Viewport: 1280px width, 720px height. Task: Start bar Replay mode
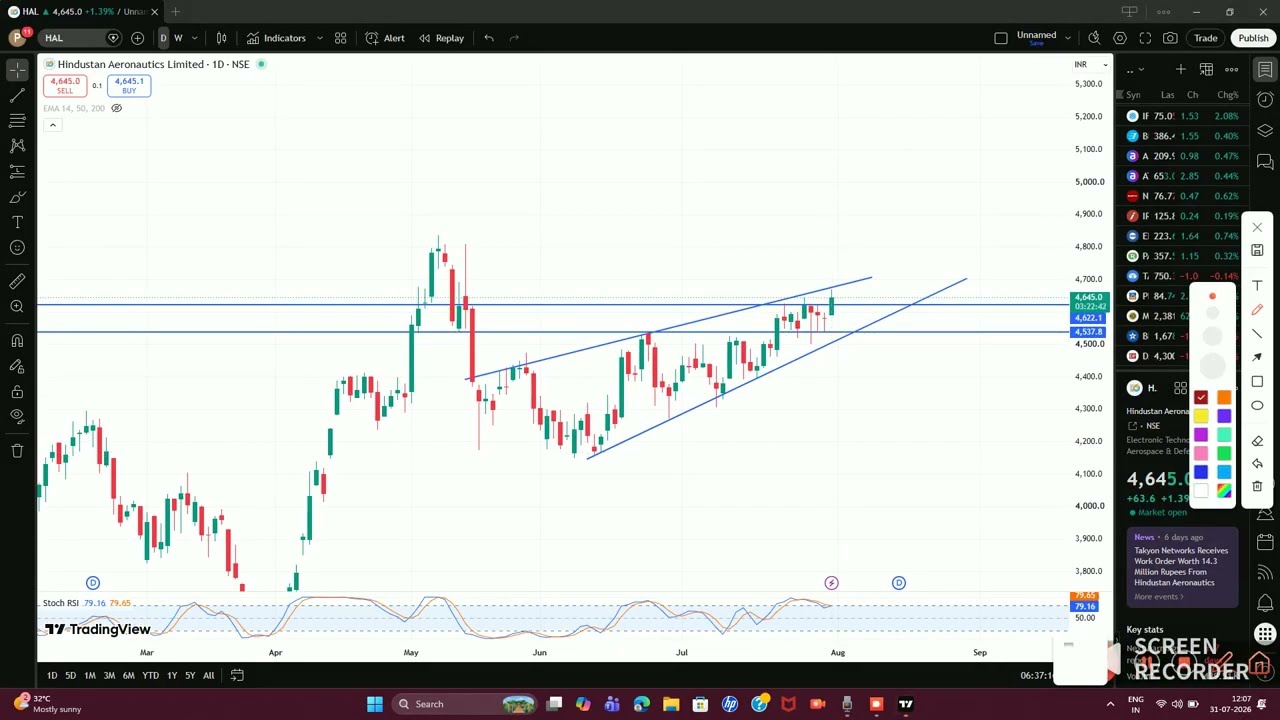[441, 38]
